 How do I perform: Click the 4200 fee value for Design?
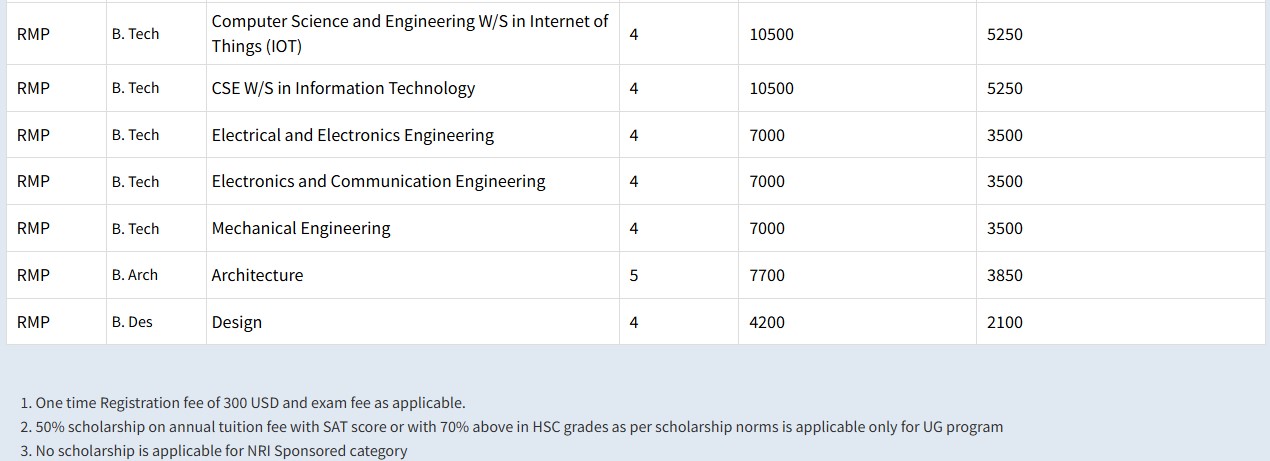(x=767, y=322)
